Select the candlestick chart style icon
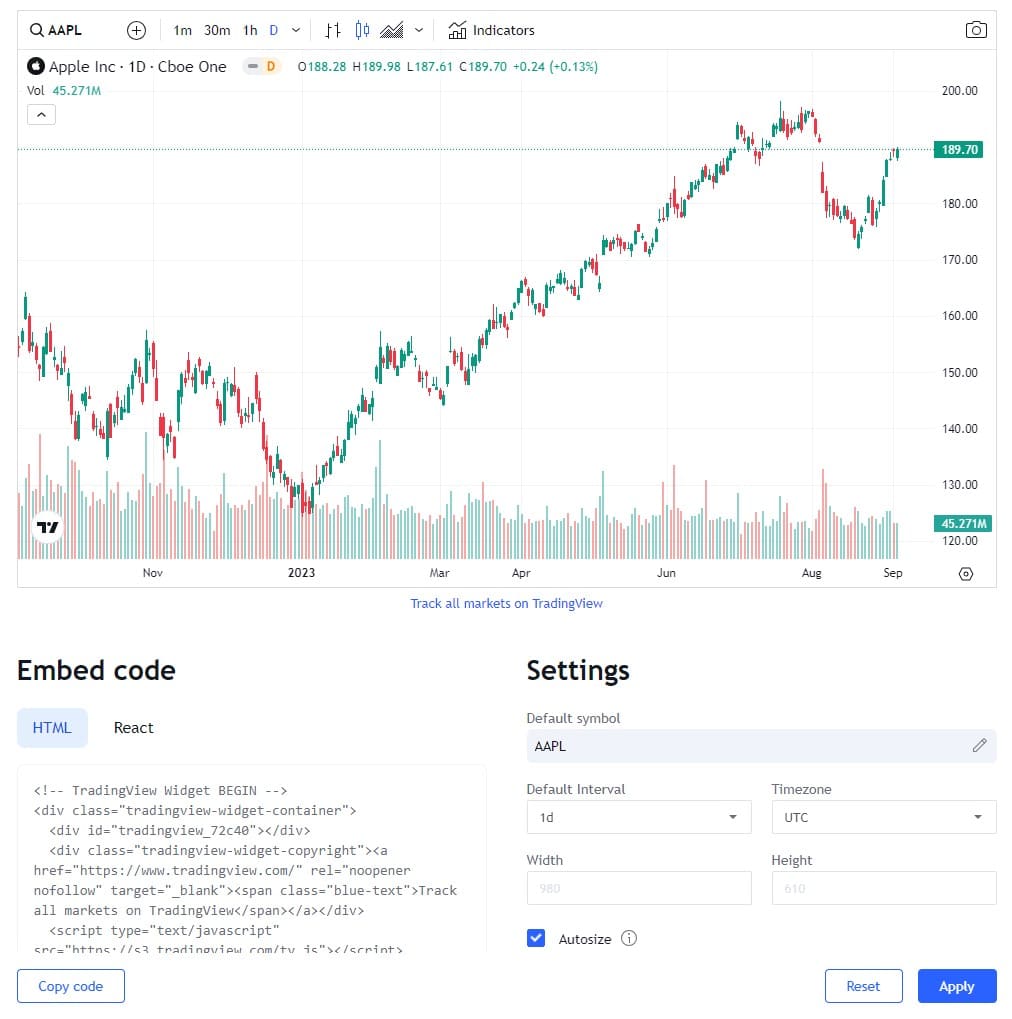 click(363, 30)
